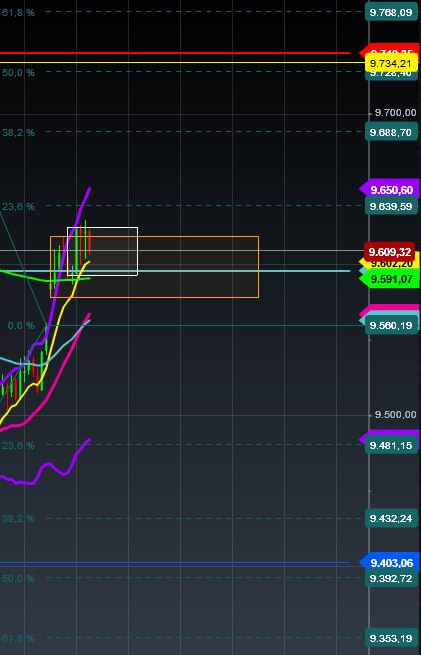The width and height of the screenshot is (421, 655).
Task: Click 61,8 % label on the 9.353,19 level
Action: coord(18,638)
